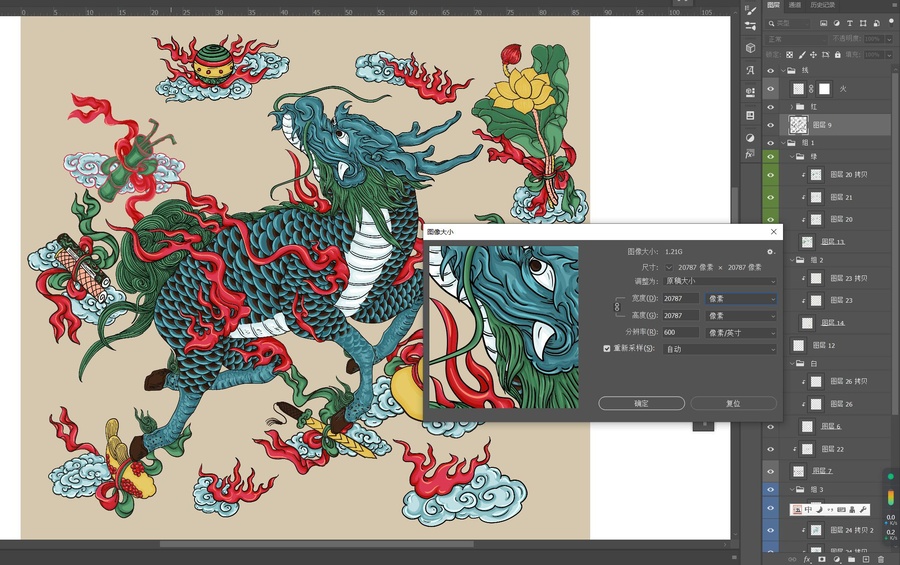Filter layers by smart objects icon
The height and width of the screenshot is (565, 900).
point(876,24)
